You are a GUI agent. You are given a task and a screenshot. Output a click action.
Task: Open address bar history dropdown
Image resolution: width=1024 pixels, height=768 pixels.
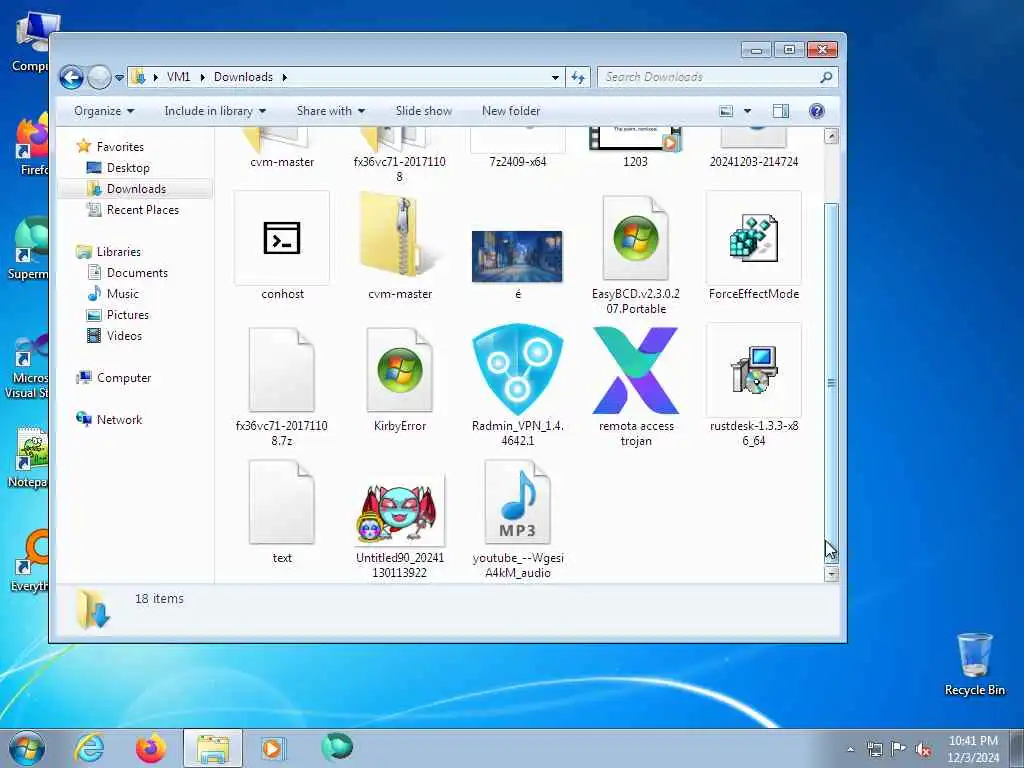555,77
